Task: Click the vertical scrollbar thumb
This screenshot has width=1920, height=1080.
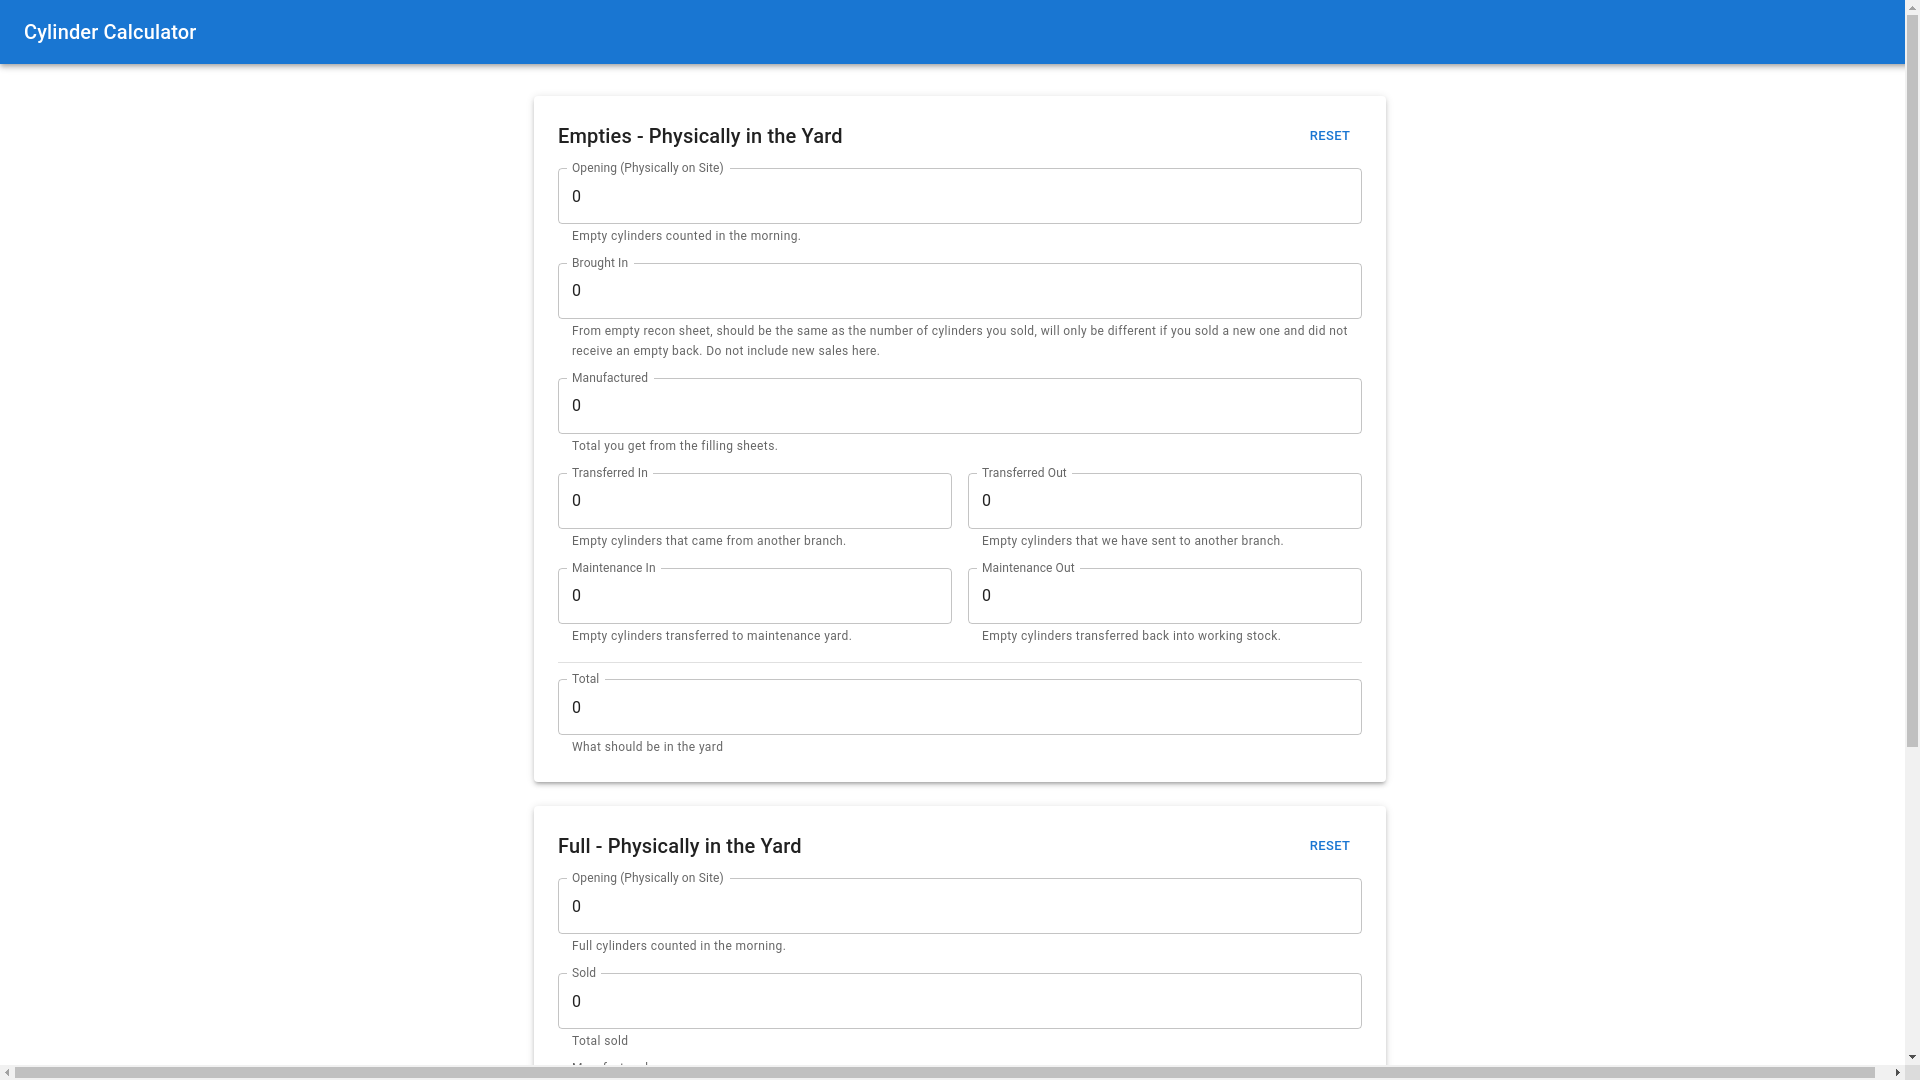Action: pos(1912,380)
